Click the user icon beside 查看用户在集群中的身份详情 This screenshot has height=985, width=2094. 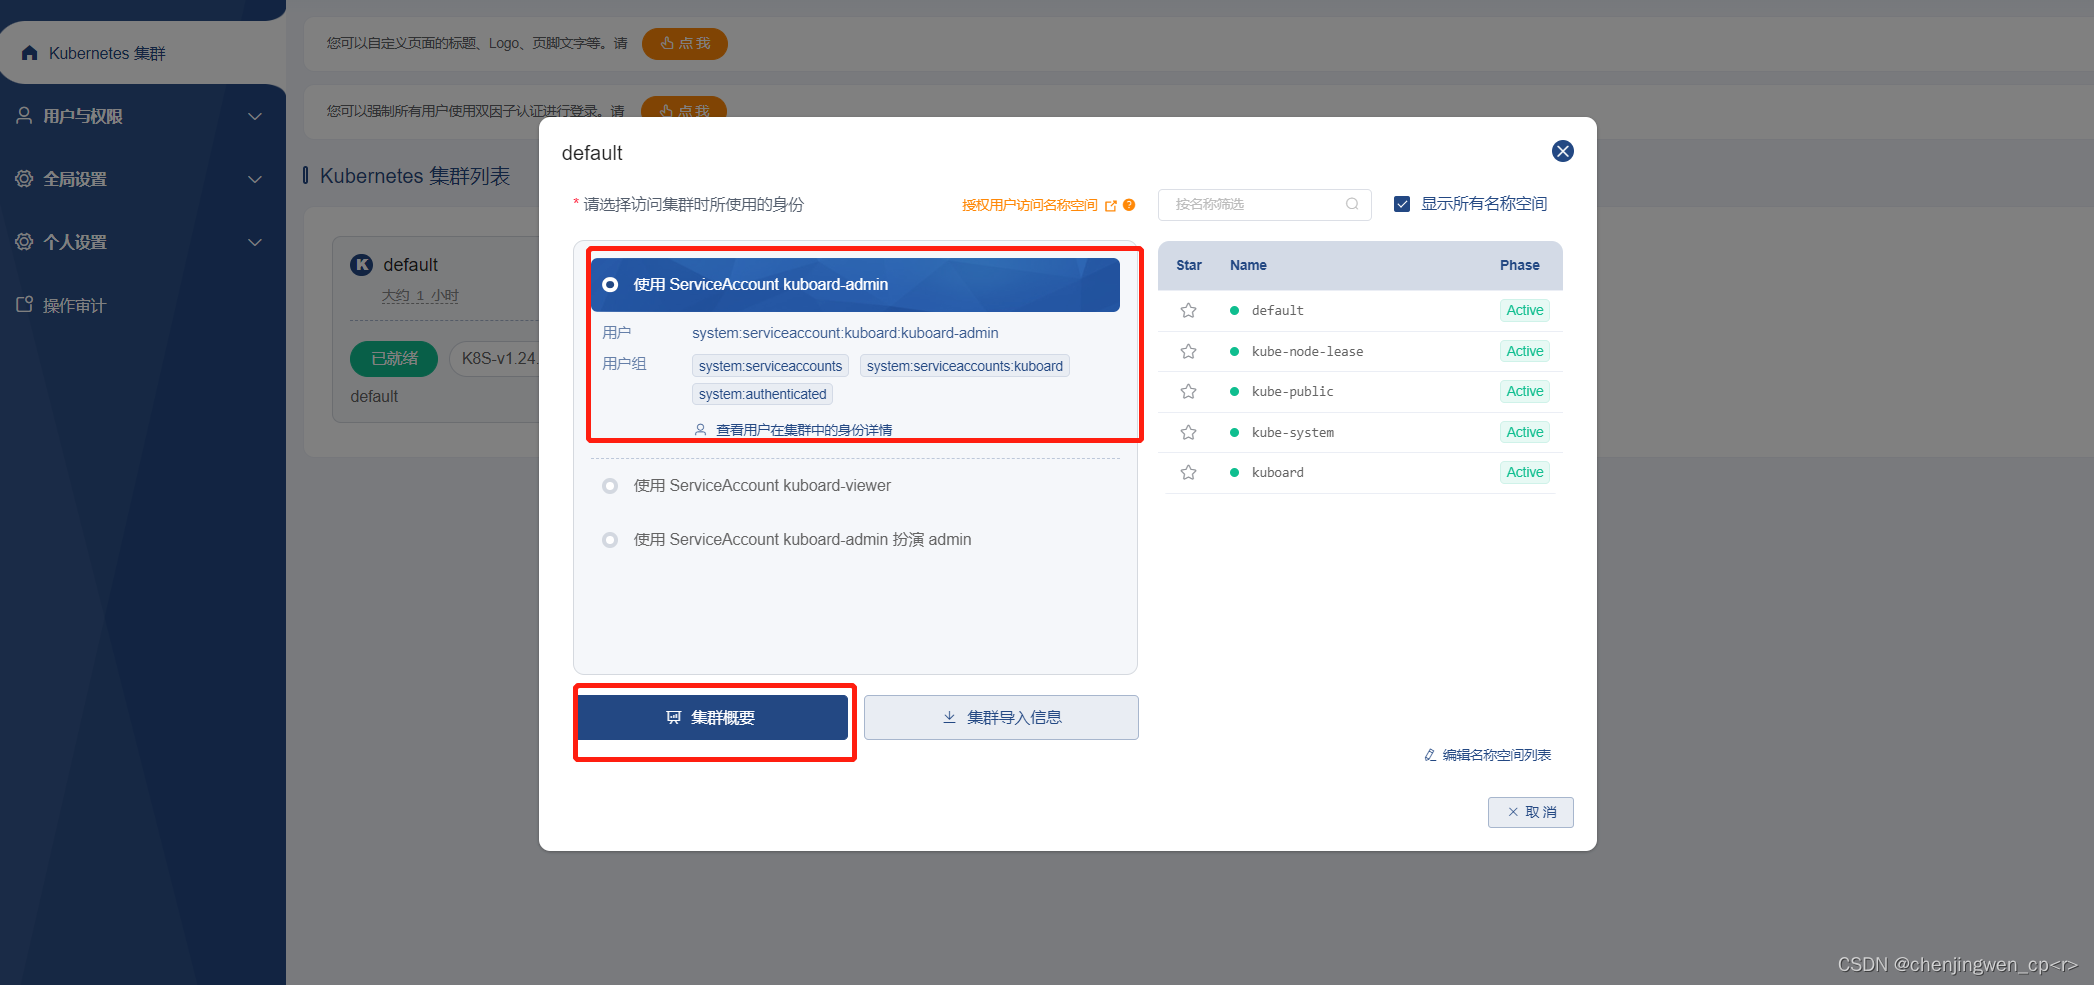(700, 430)
